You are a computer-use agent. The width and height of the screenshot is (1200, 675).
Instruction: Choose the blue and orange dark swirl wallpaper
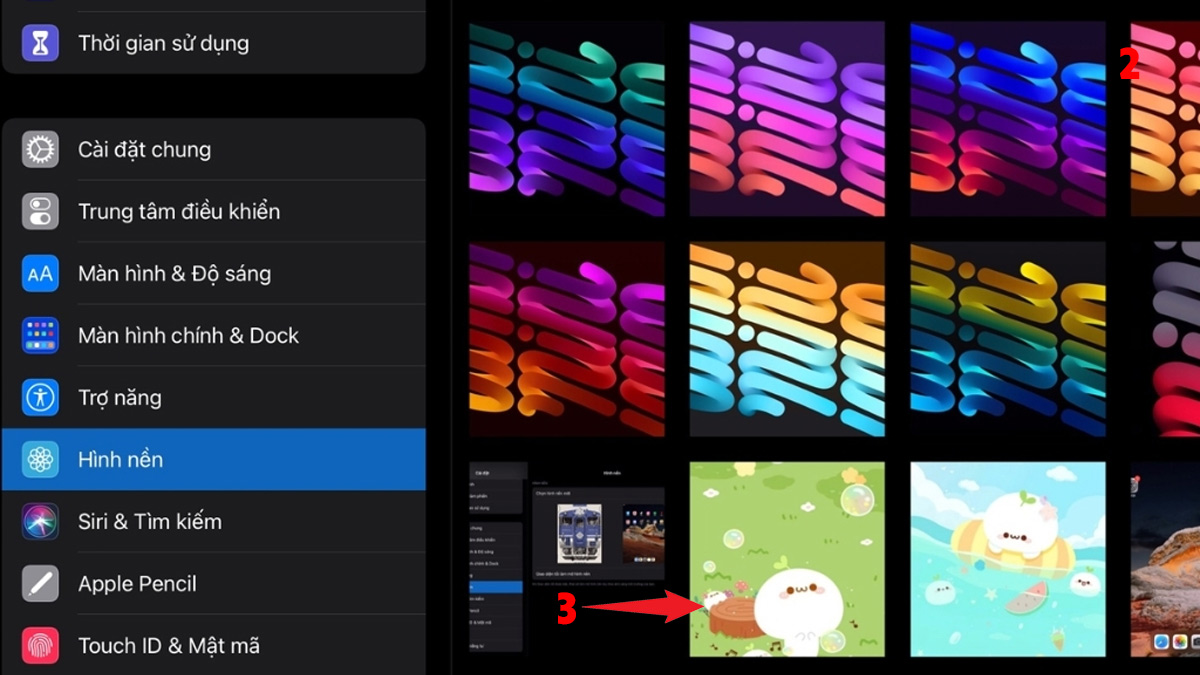(x=1008, y=119)
